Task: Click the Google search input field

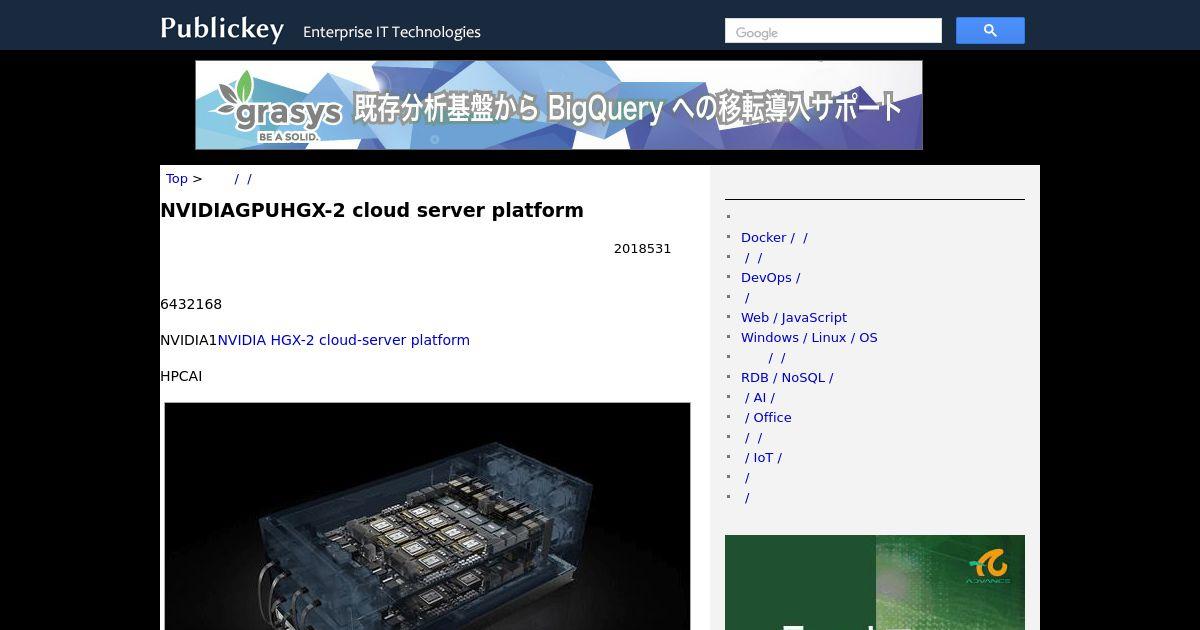Action: 833,31
